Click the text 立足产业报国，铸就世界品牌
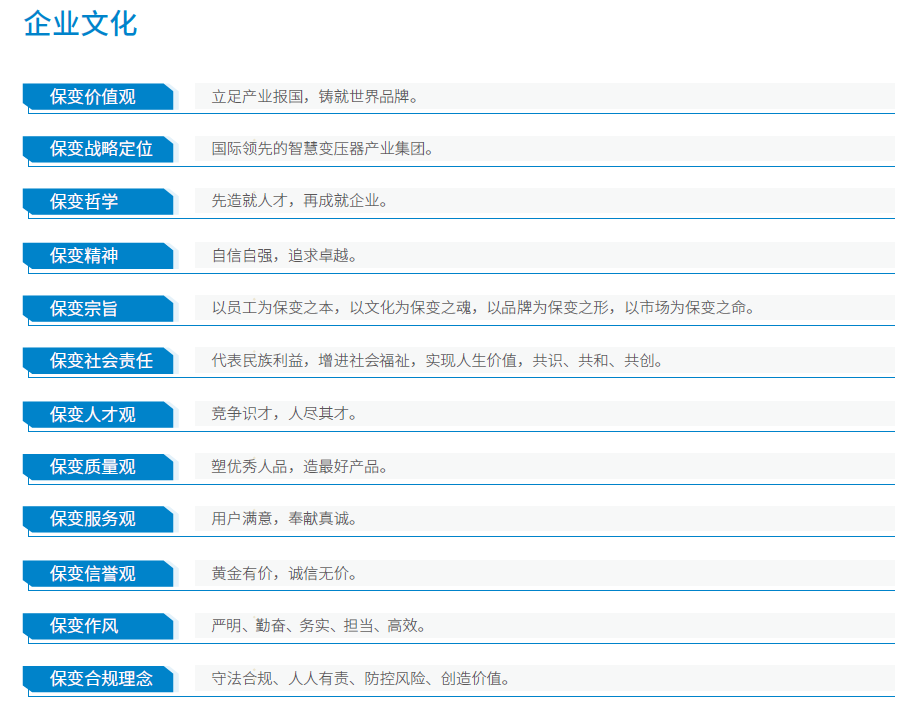918x709 pixels. pyautogui.click(x=314, y=97)
